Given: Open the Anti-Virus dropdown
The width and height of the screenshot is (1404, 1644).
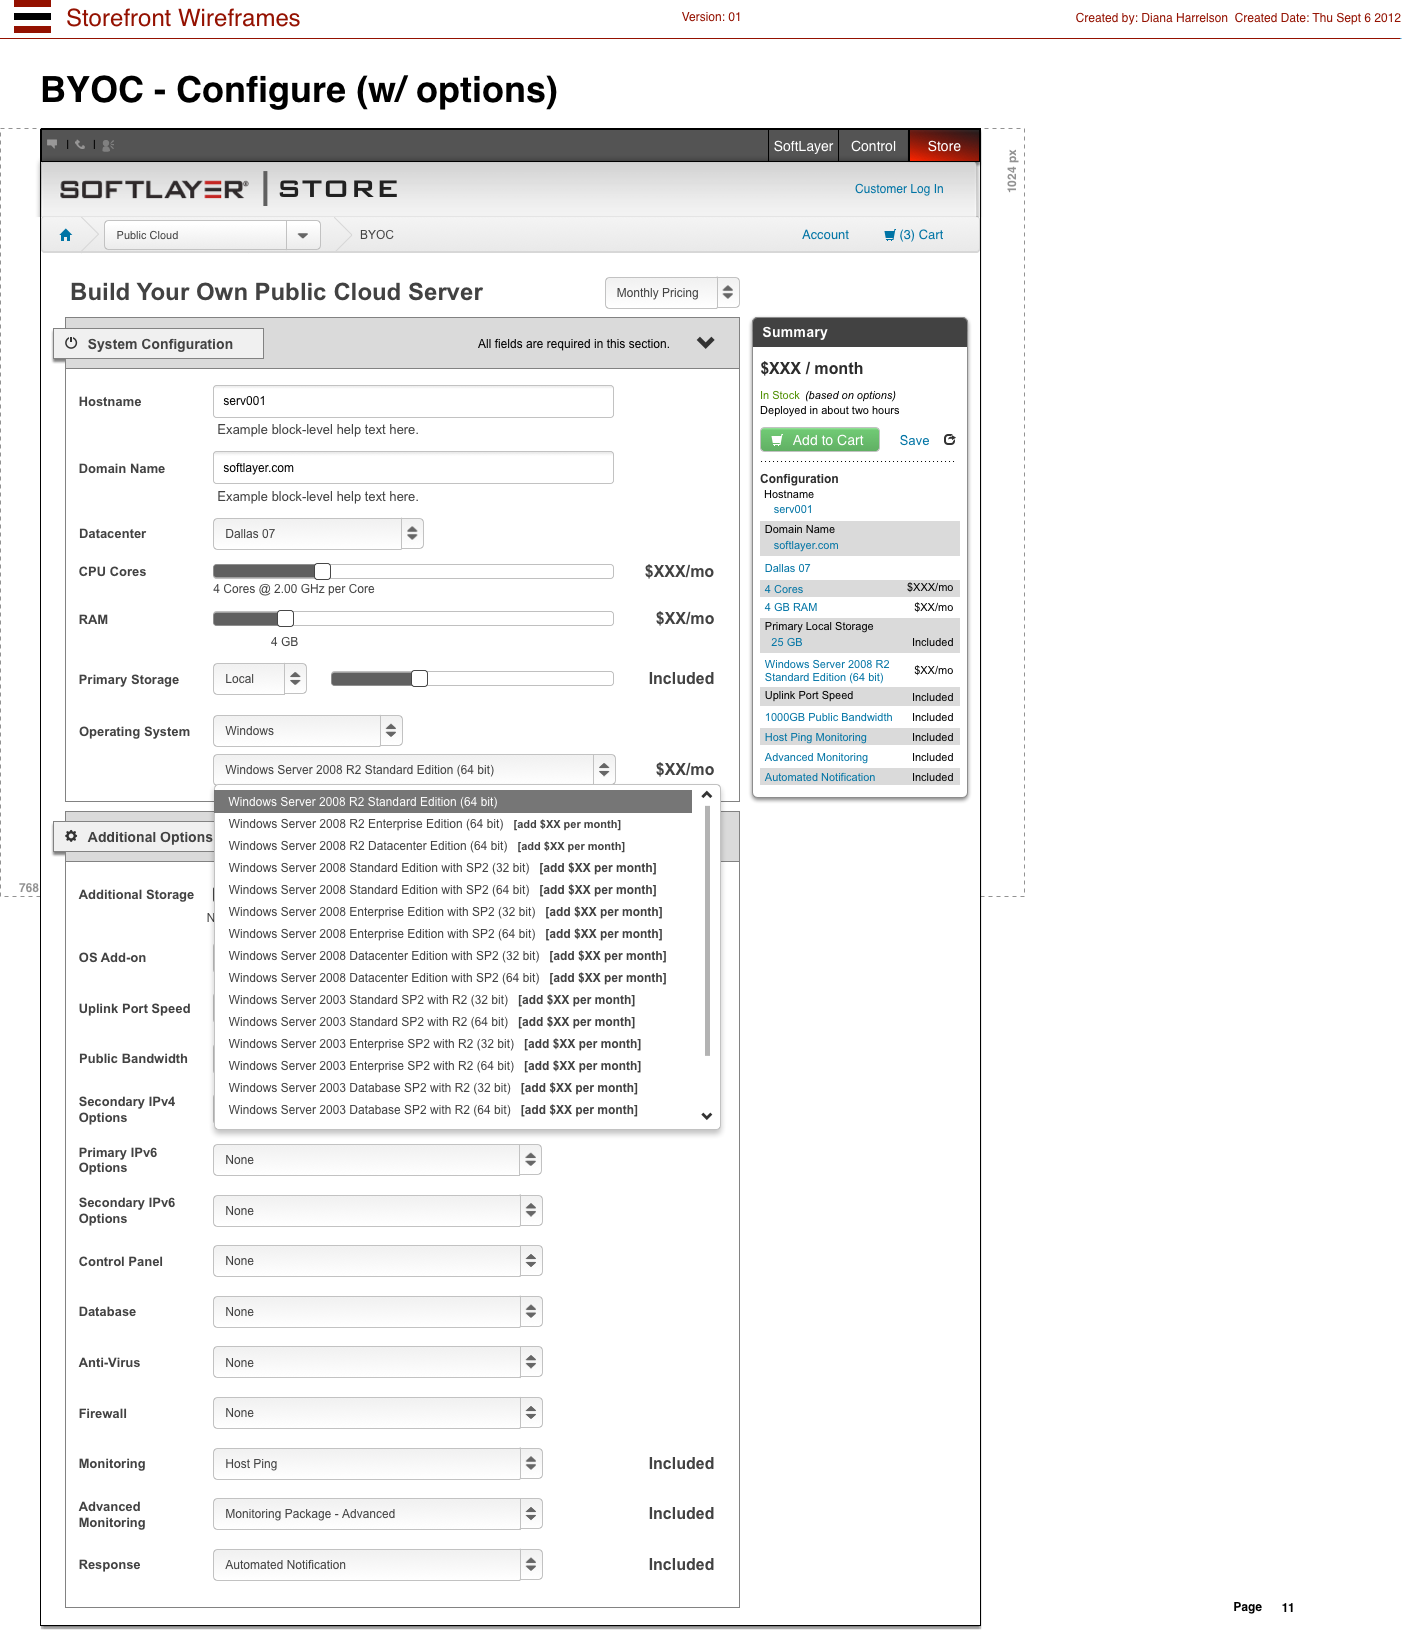Looking at the screenshot, I should (377, 1363).
